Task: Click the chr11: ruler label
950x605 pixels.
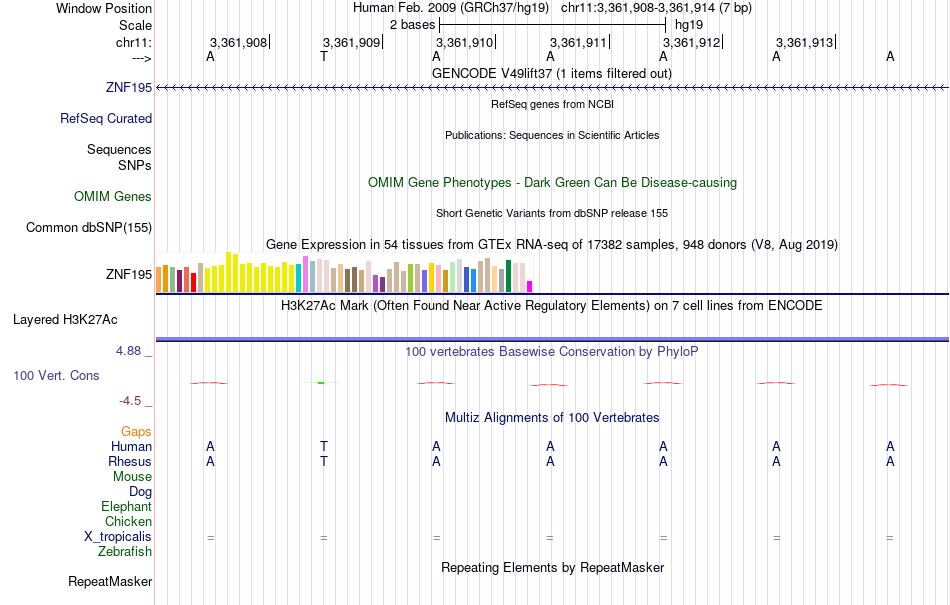Action: 133,42
